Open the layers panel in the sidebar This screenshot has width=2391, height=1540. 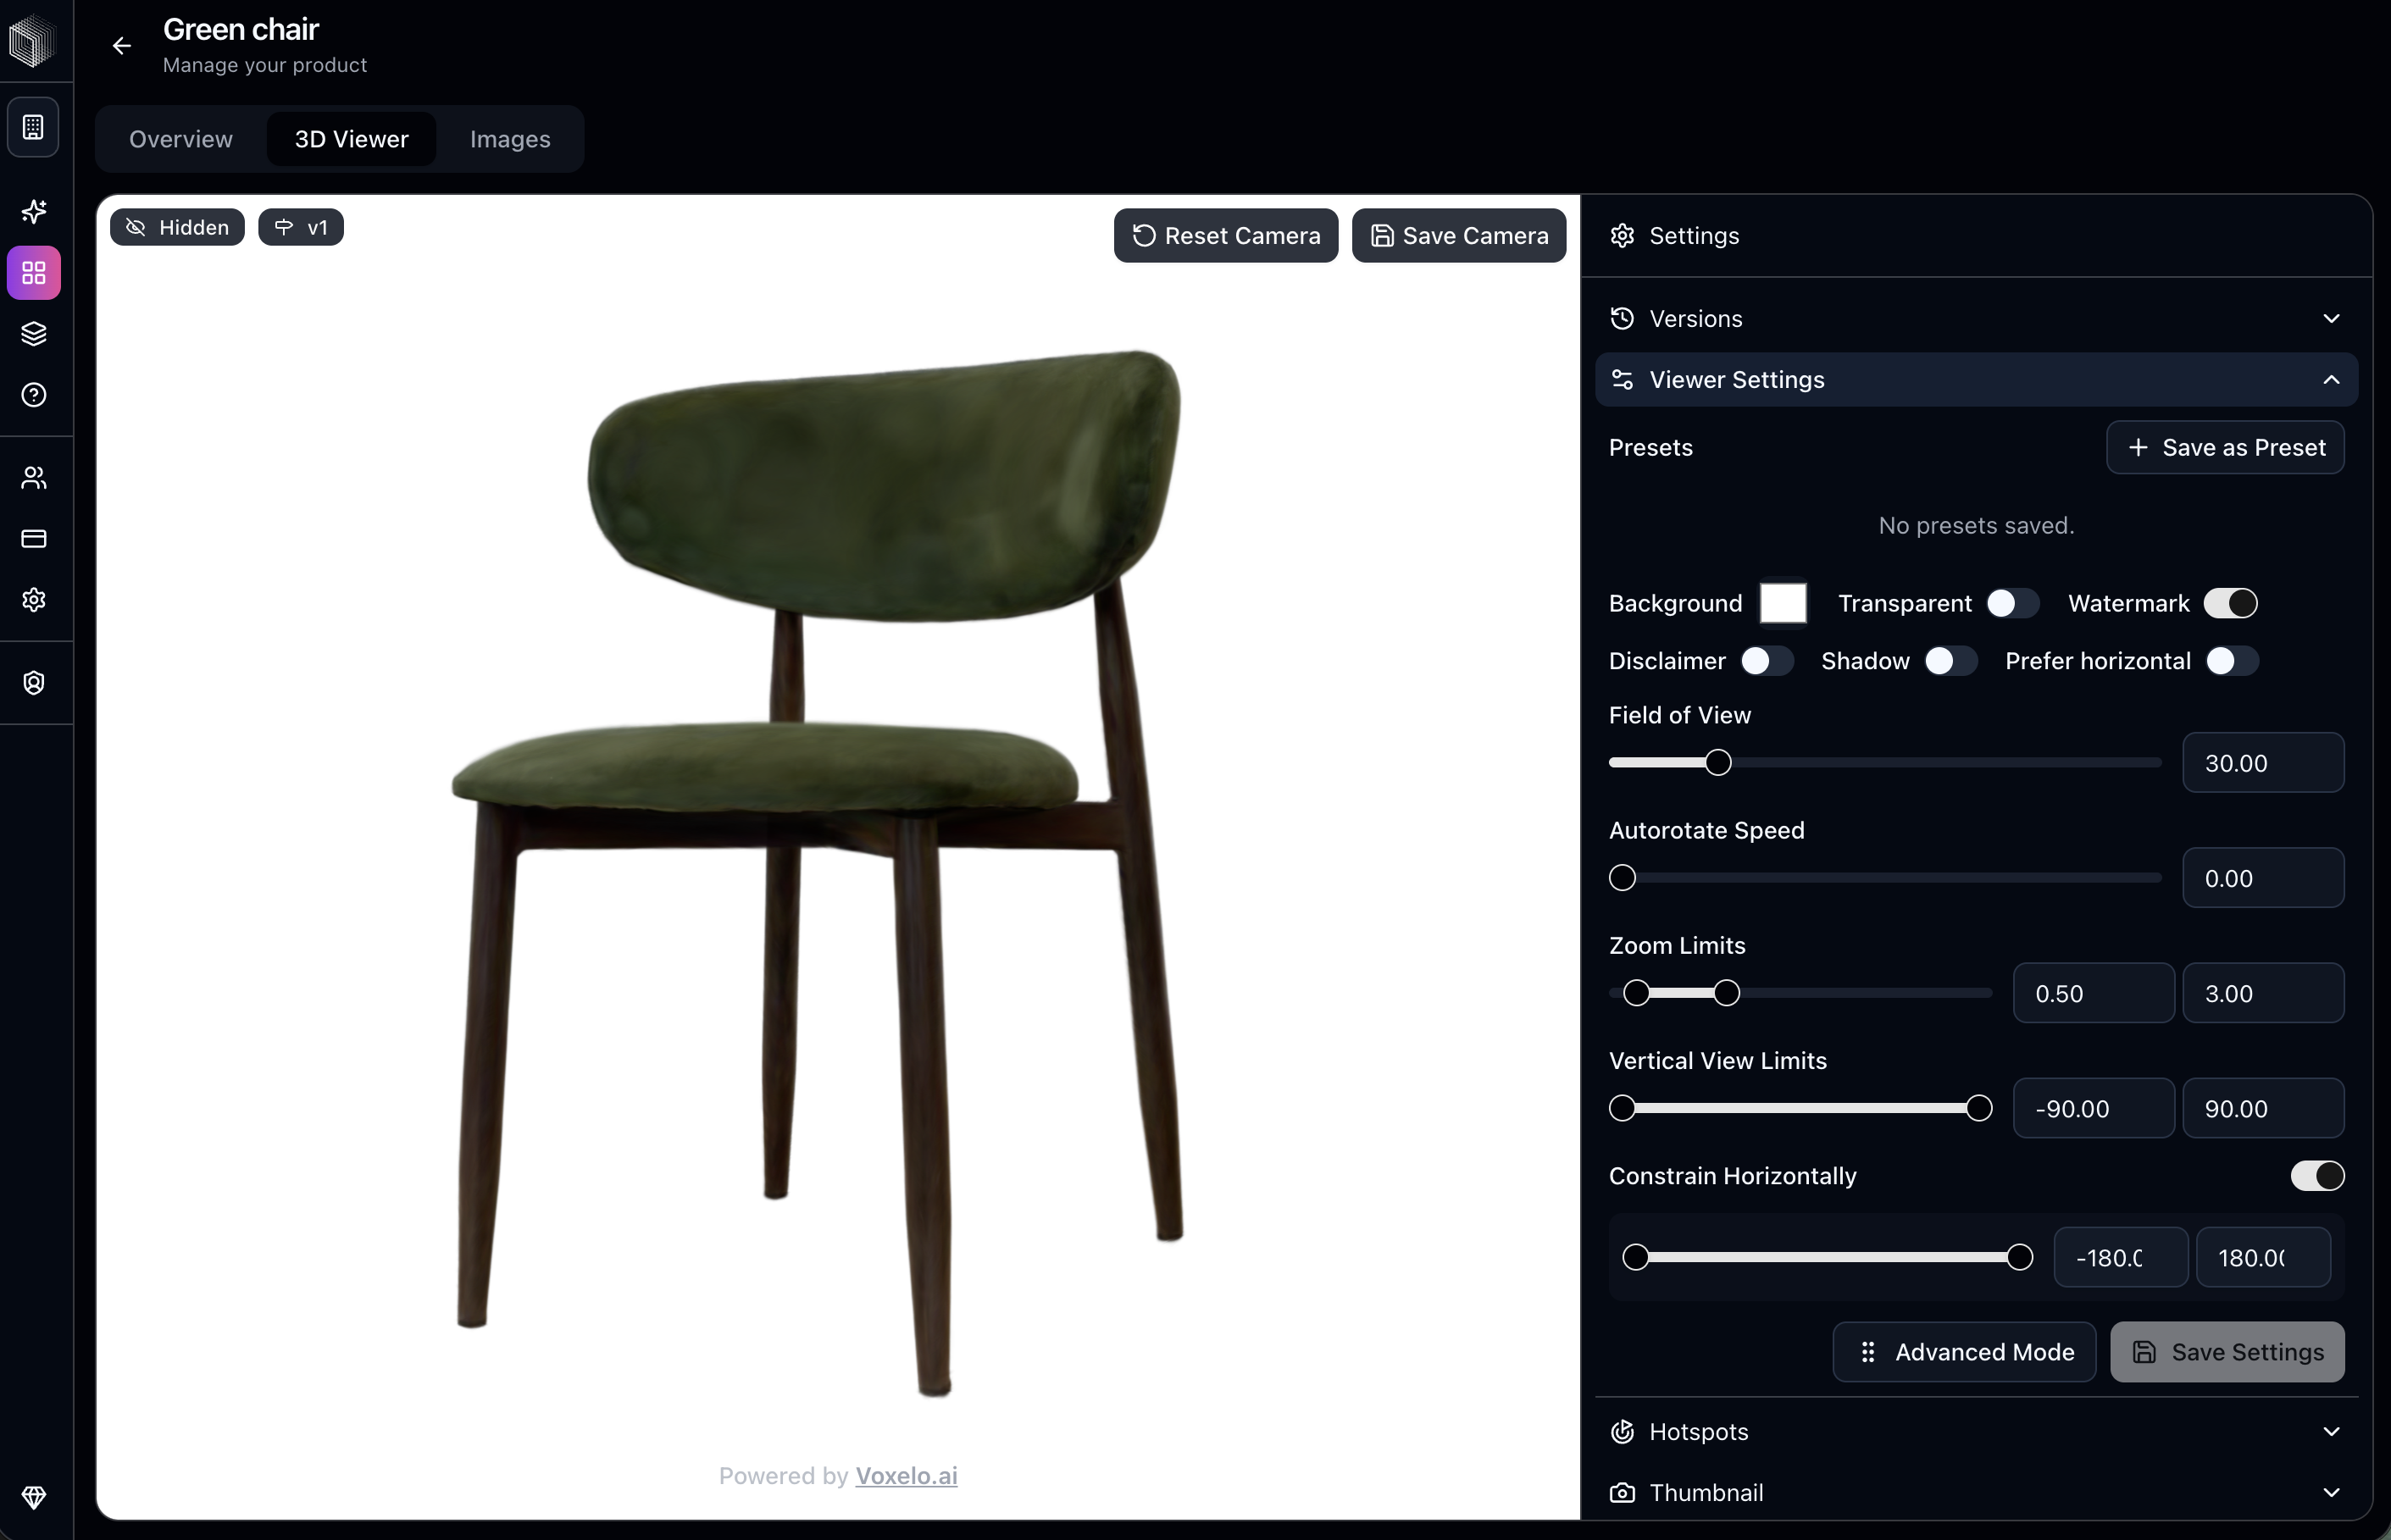34,333
